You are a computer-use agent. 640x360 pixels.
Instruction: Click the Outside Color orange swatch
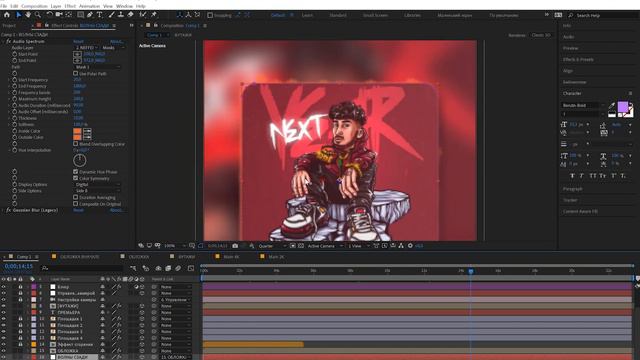[x=77, y=138]
